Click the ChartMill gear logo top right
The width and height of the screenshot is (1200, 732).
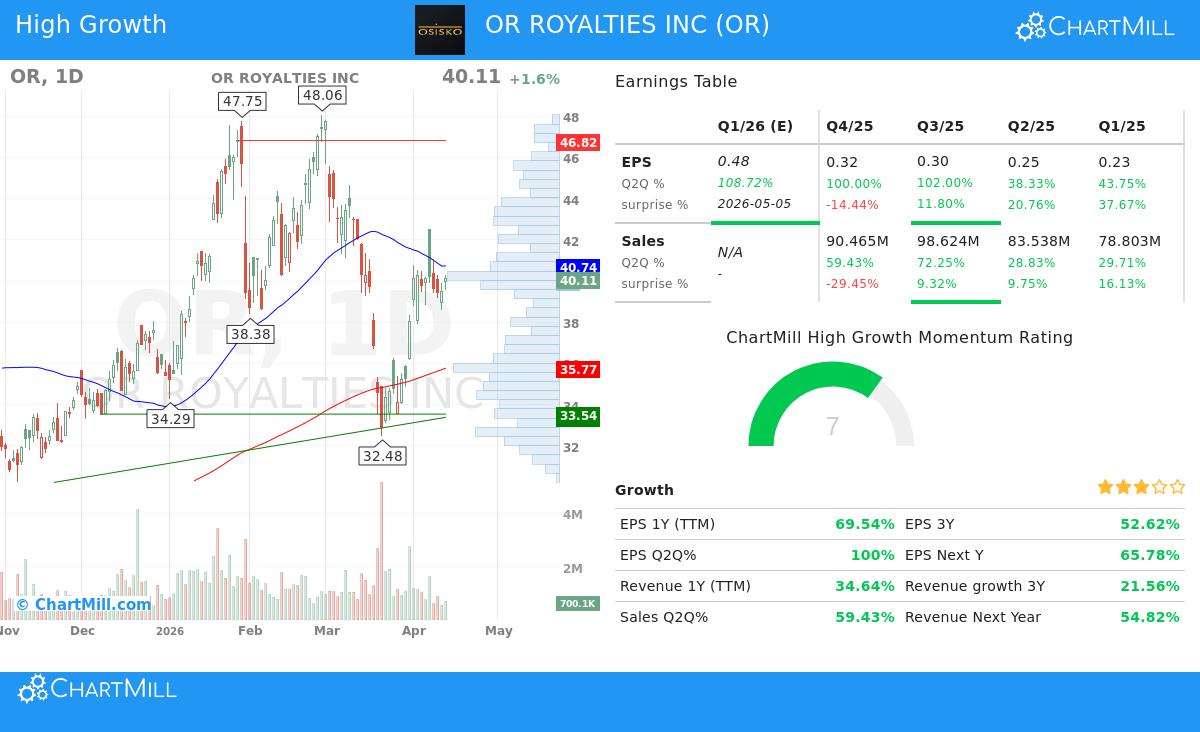click(x=1028, y=28)
